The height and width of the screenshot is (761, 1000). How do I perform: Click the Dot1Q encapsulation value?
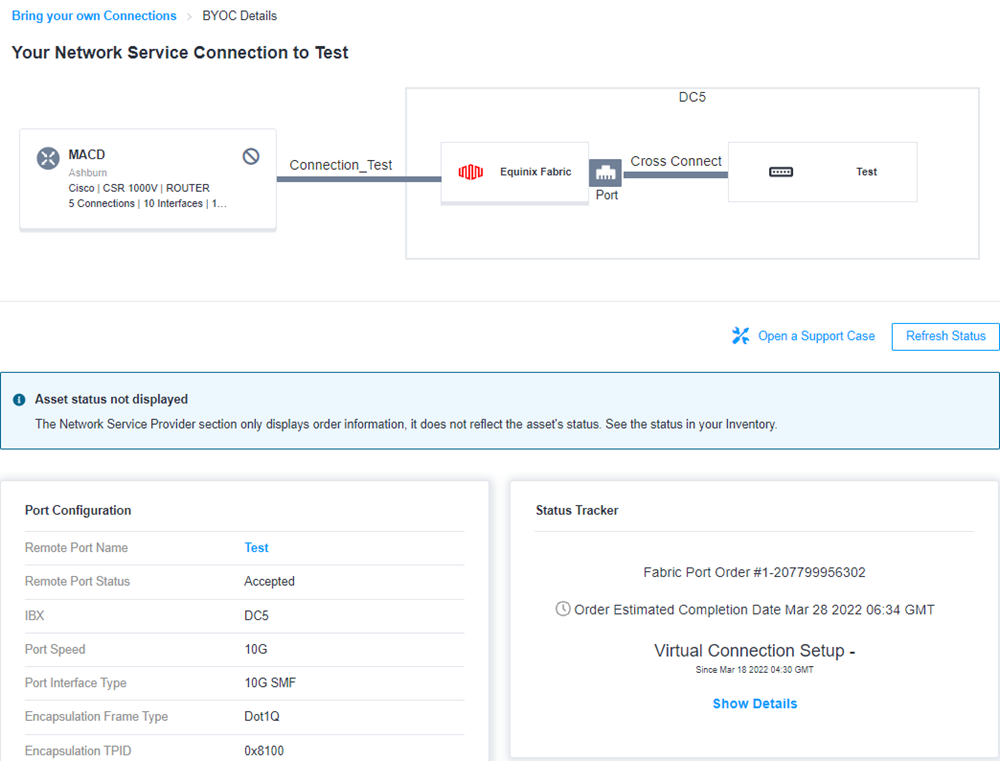coord(261,716)
